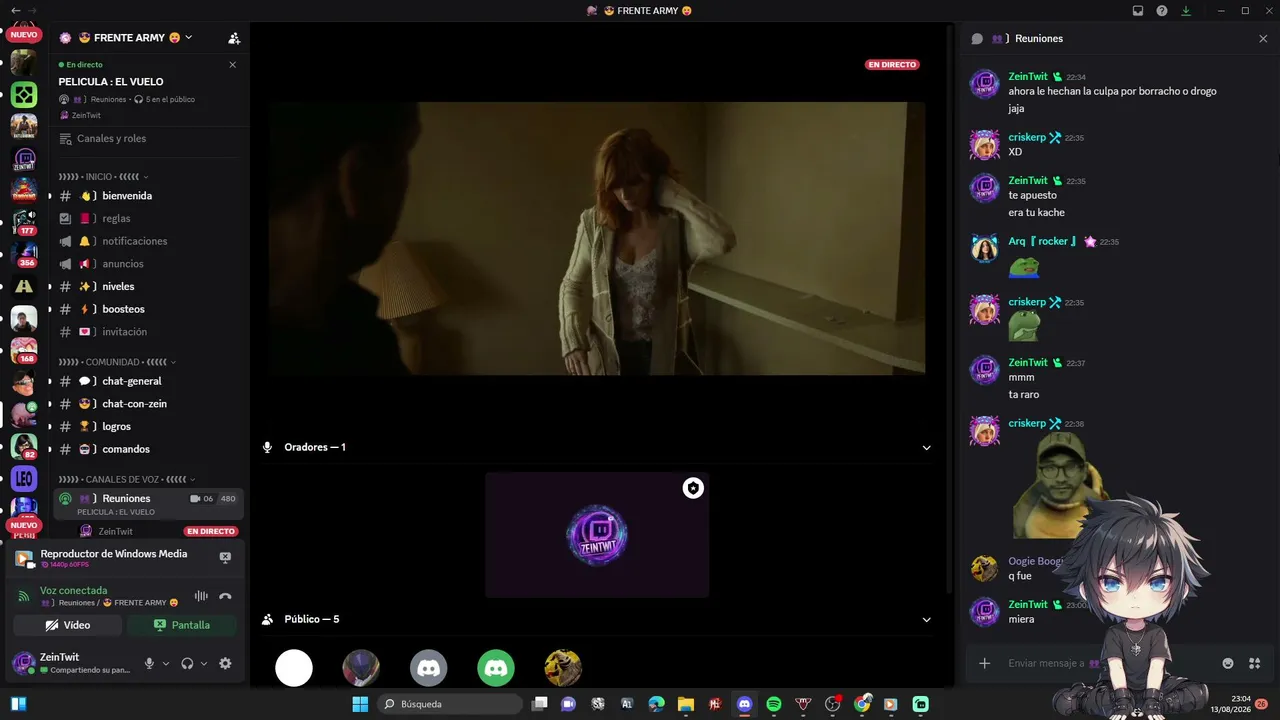
Task: Select the white avatar audience member
Action: coord(294,668)
